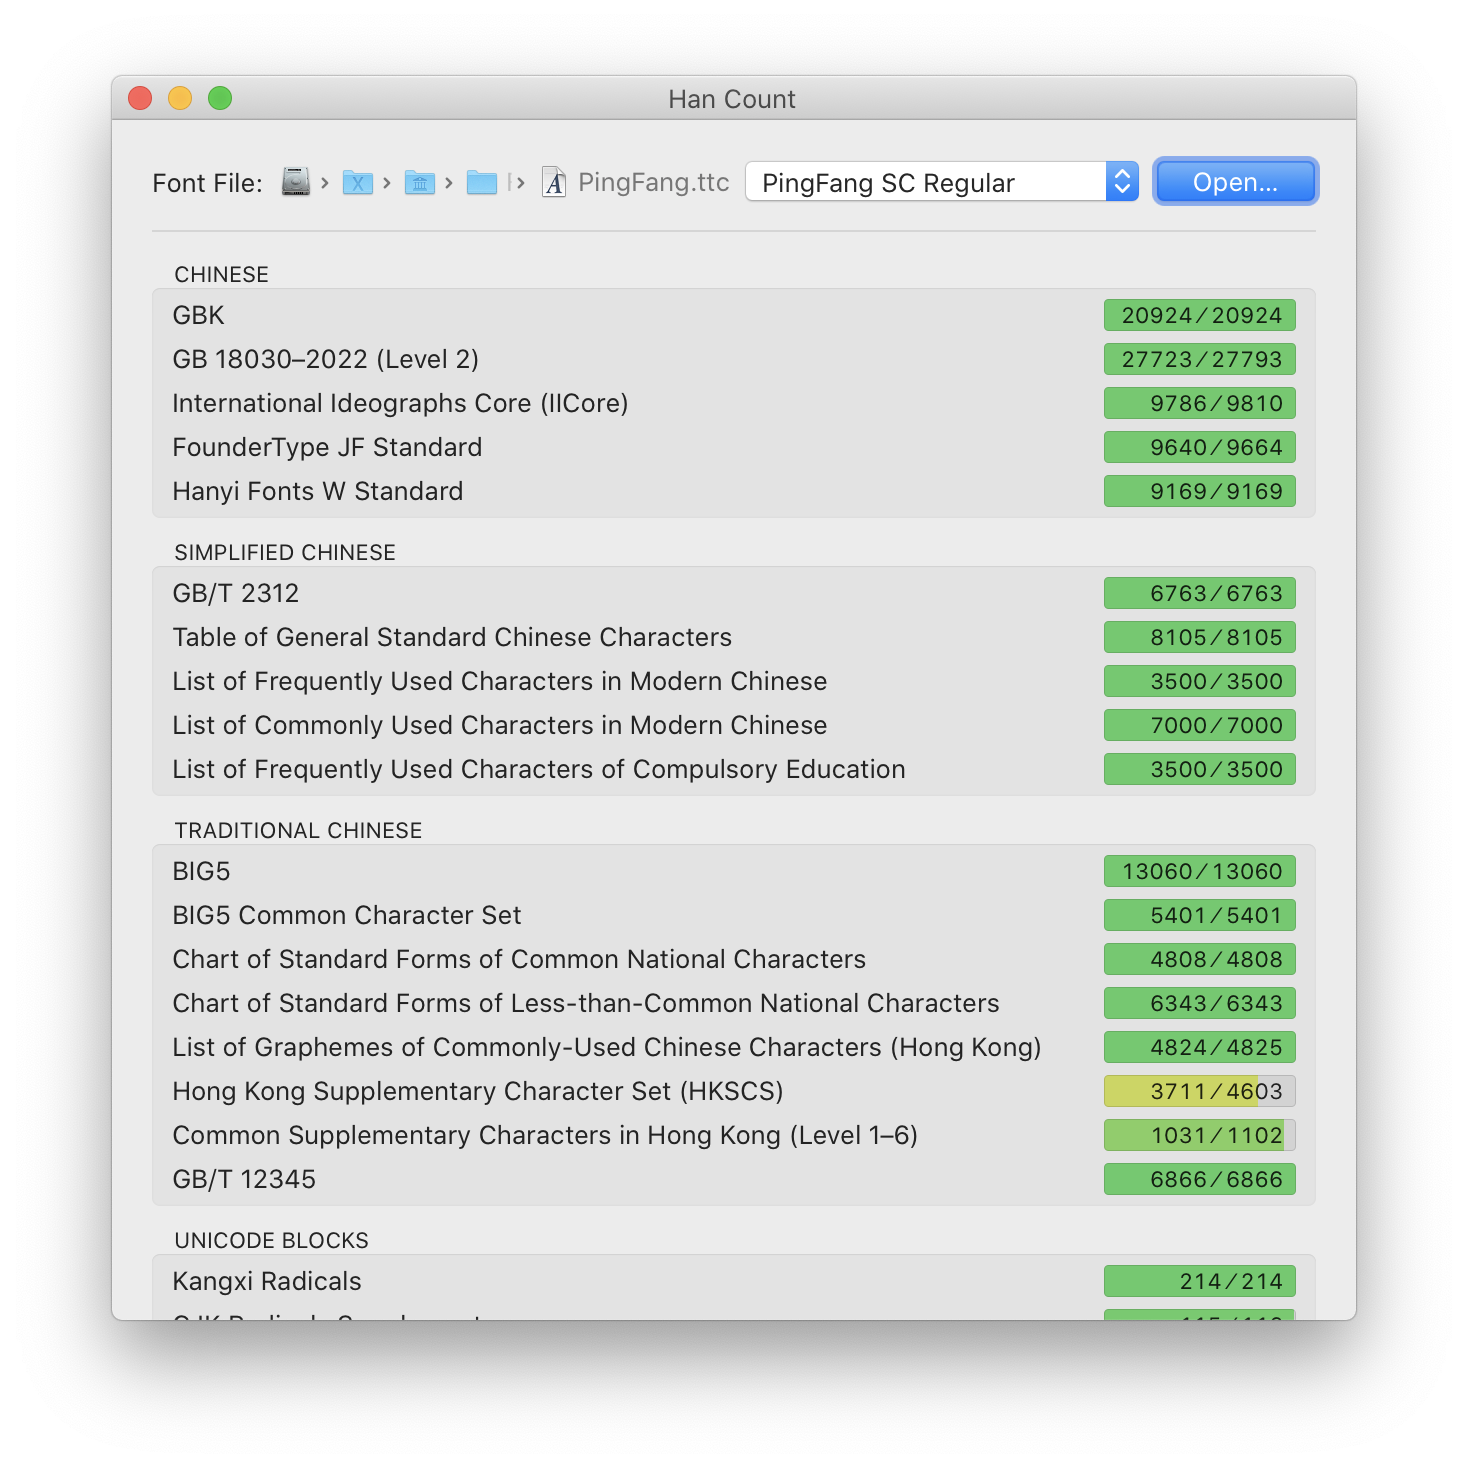The image size is (1468, 1468).
Task: Close the Han Count window
Action: (140, 98)
